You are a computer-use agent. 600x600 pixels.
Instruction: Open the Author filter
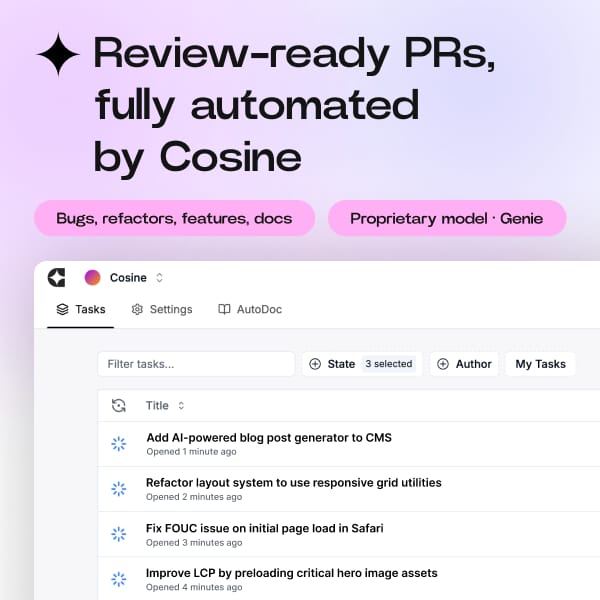point(464,364)
